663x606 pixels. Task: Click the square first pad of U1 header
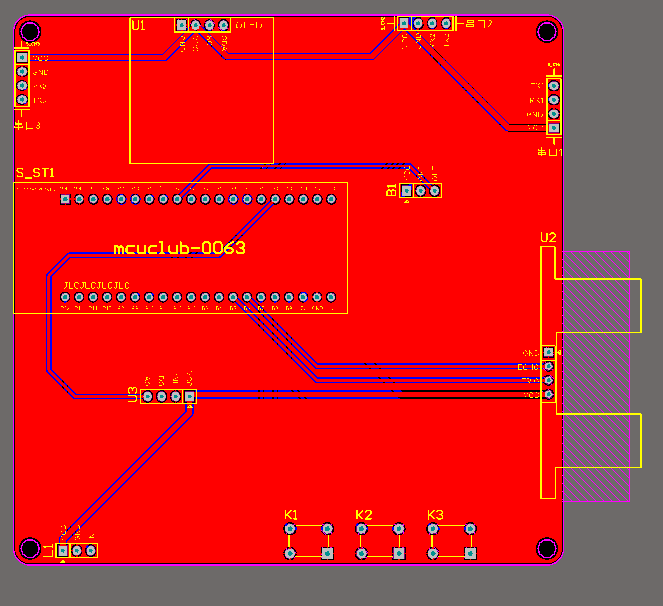click(181, 25)
